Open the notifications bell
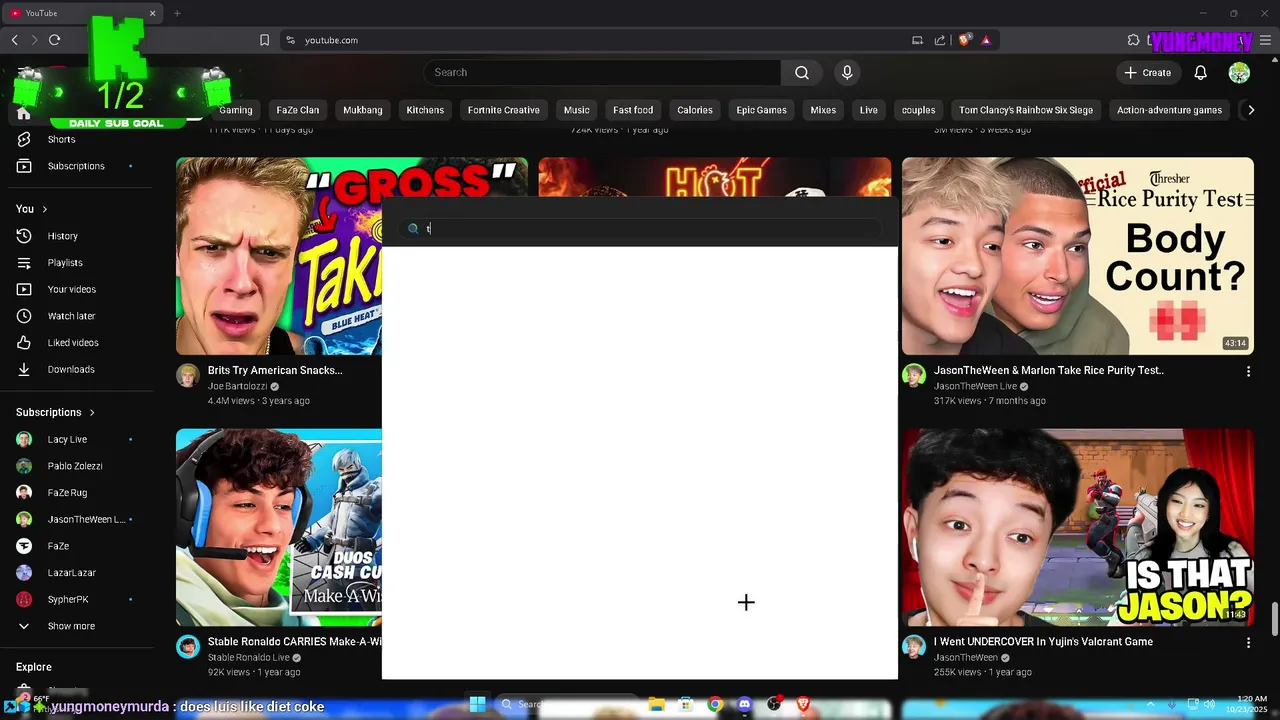This screenshot has height=720, width=1280. [x=1201, y=72]
